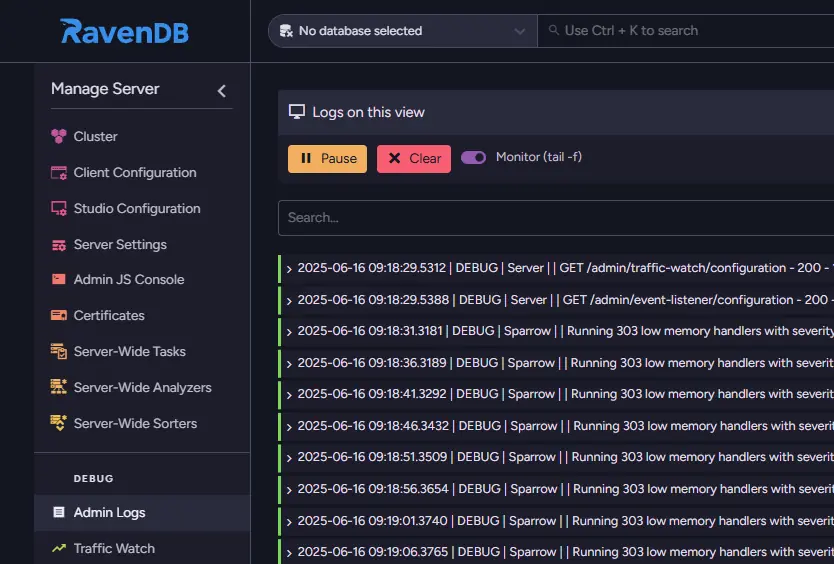Expand log entry at 09:18:51.3509

point(289,458)
